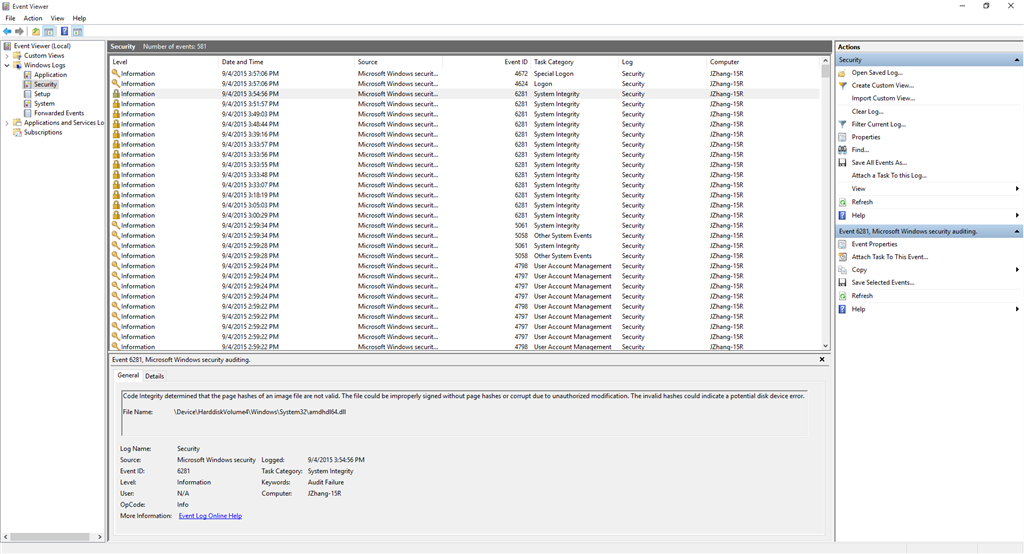Screen dimensions: 1024x554
Task: Click event list scrollbar up arrow
Action: 825,62
